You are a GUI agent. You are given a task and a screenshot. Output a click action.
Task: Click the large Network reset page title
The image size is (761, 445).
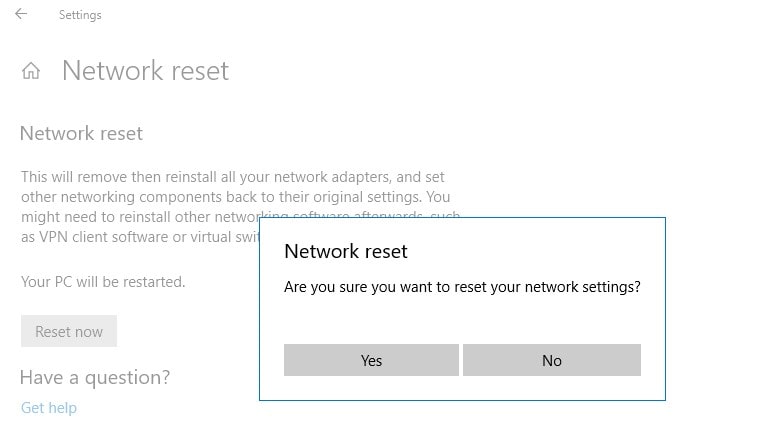pyautogui.click(x=145, y=71)
